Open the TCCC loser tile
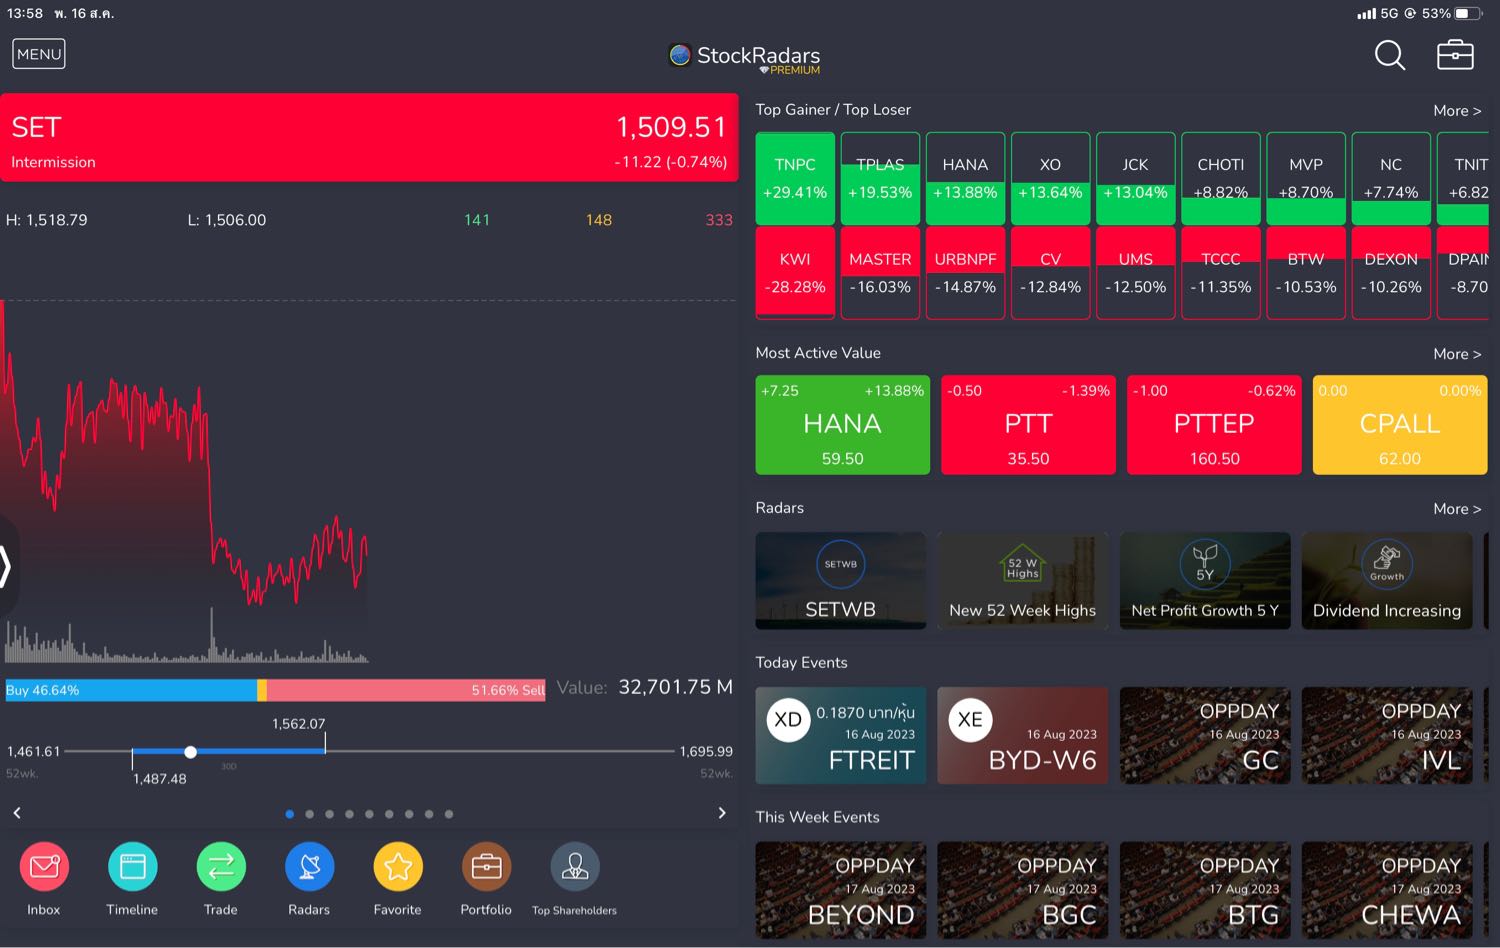1500x948 pixels. click(1221, 273)
